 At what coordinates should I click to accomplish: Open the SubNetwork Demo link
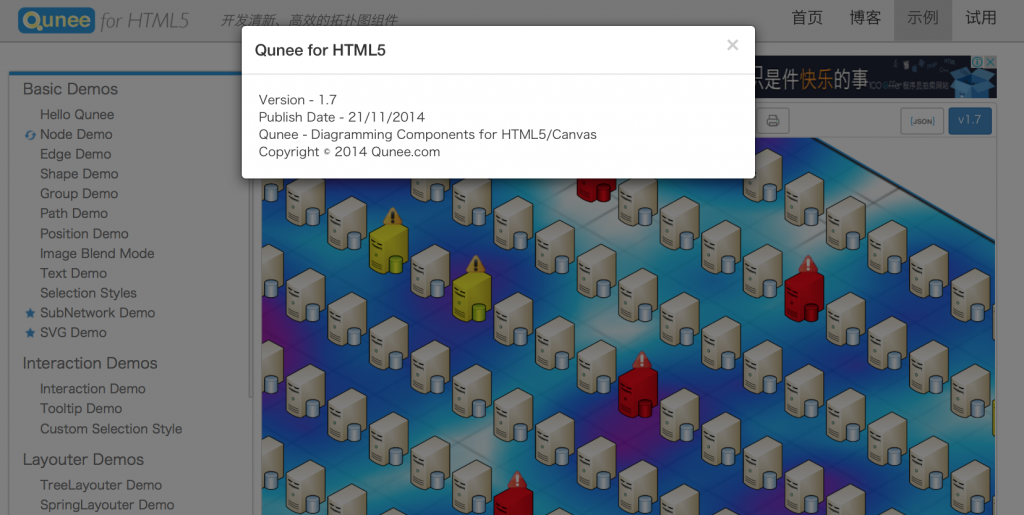[97, 313]
